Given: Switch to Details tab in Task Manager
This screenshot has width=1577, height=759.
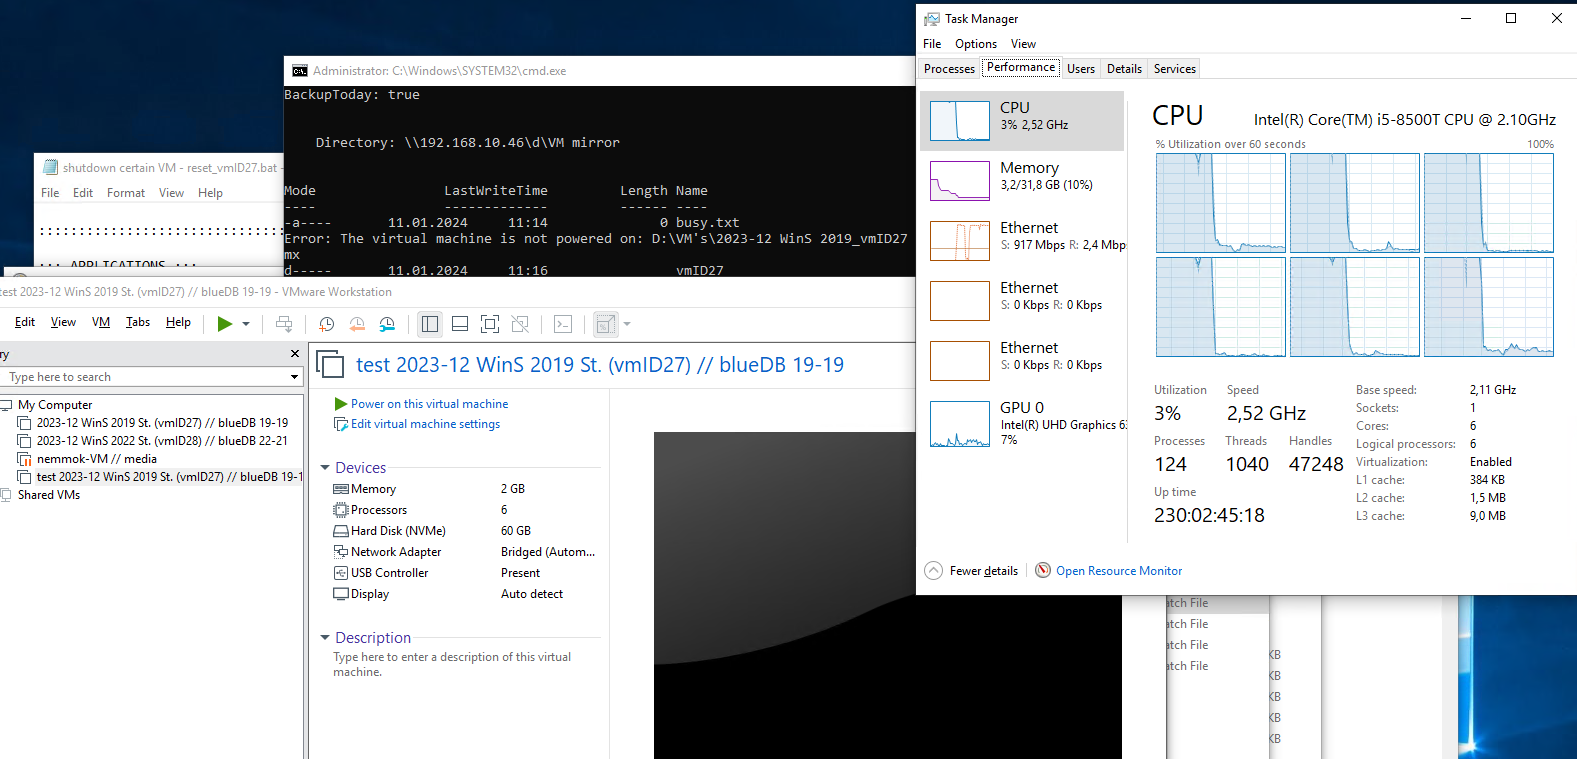Looking at the screenshot, I should [x=1124, y=69].
